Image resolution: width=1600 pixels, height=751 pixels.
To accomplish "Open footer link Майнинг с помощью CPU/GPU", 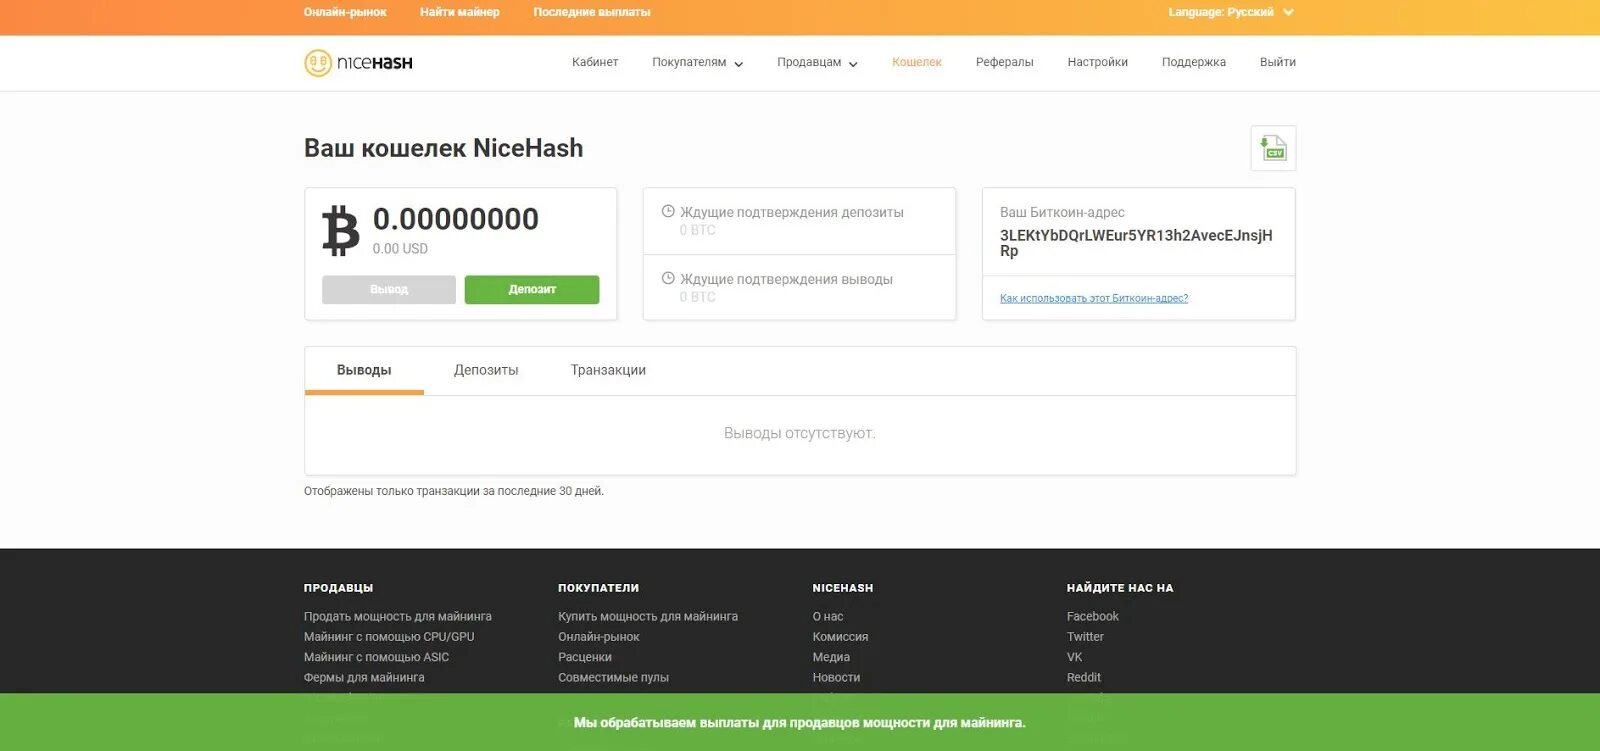I will pos(389,637).
